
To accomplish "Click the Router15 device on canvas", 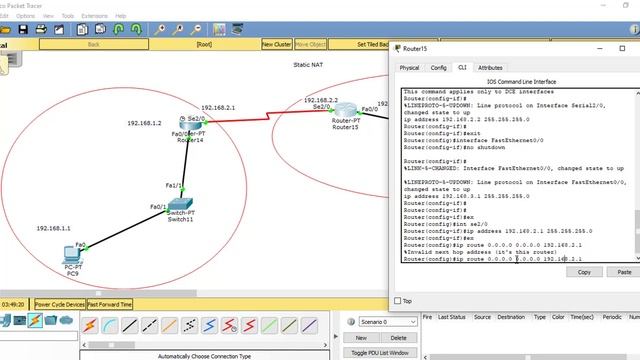I will (345, 110).
